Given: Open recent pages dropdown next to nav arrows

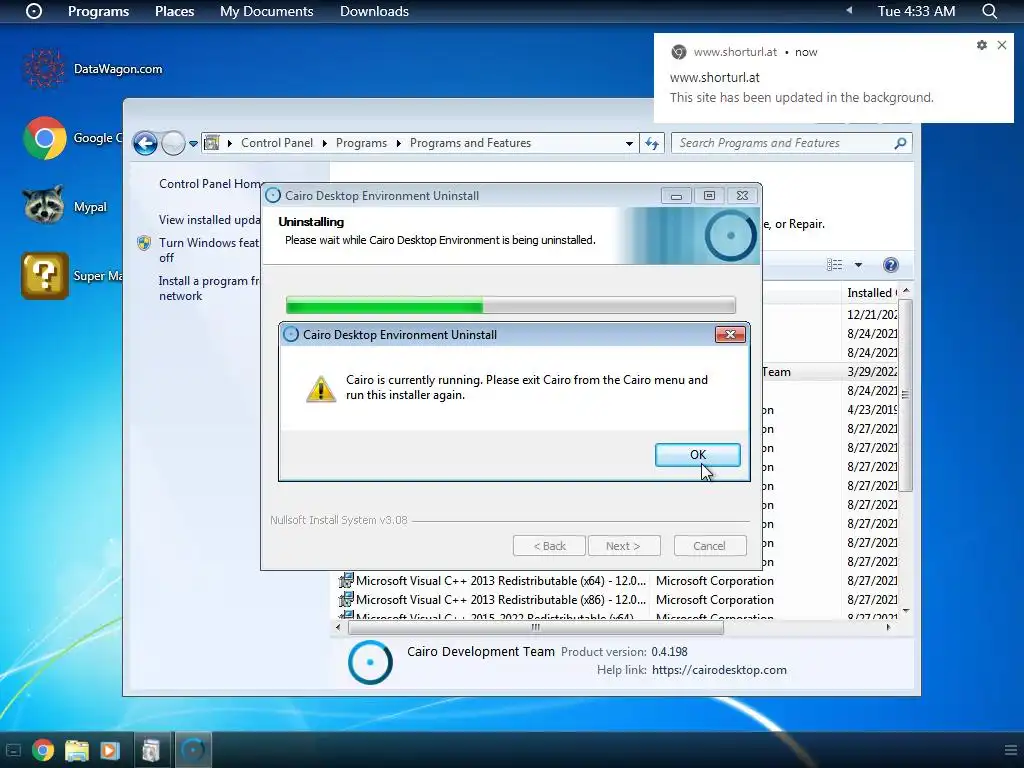Looking at the screenshot, I should 193,144.
